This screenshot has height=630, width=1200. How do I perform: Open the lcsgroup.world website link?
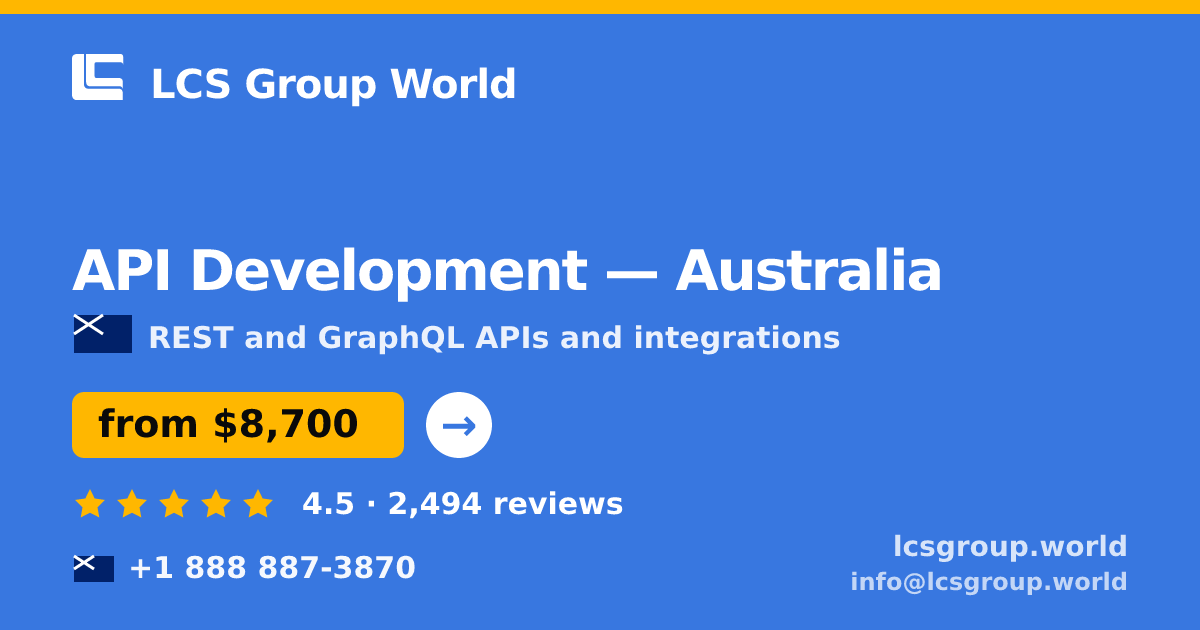coord(1010,546)
